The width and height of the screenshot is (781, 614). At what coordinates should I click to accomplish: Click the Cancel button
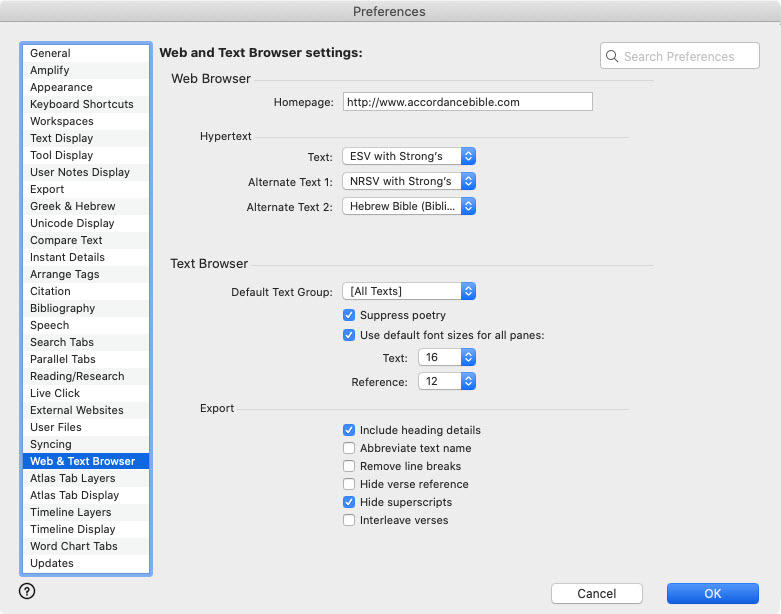click(x=596, y=593)
